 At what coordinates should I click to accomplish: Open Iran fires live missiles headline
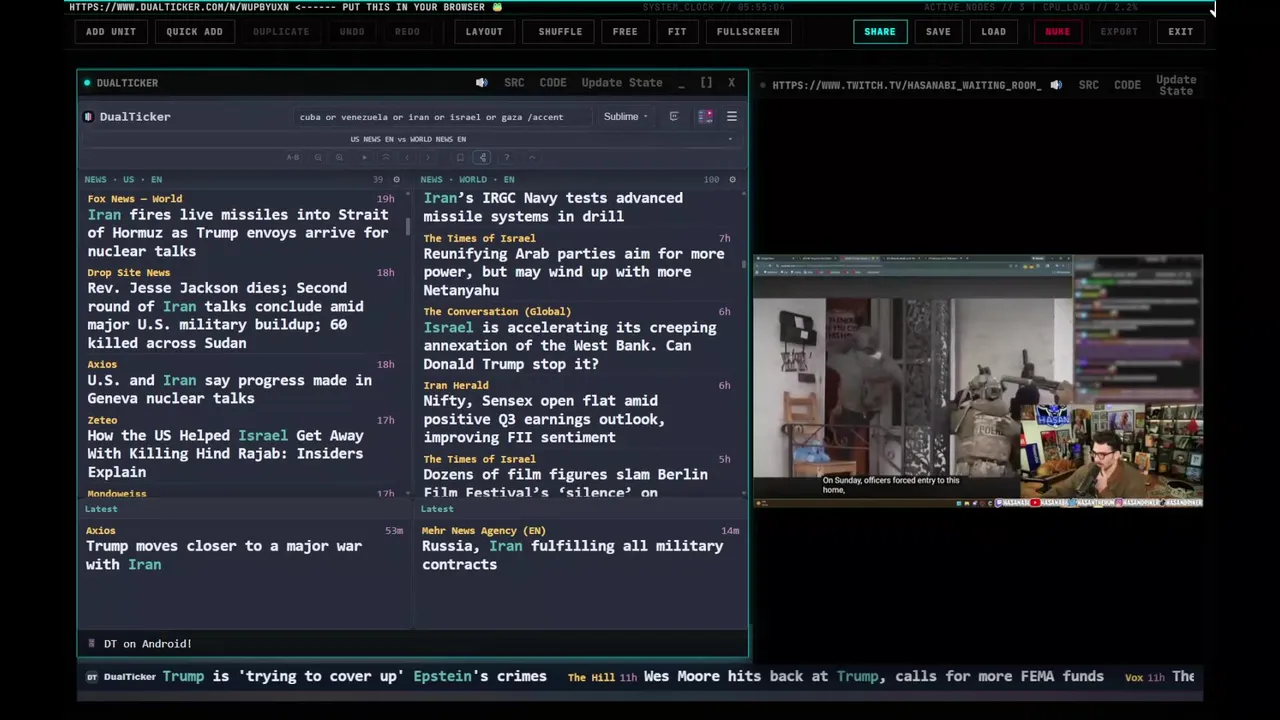pyautogui.click(x=237, y=233)
